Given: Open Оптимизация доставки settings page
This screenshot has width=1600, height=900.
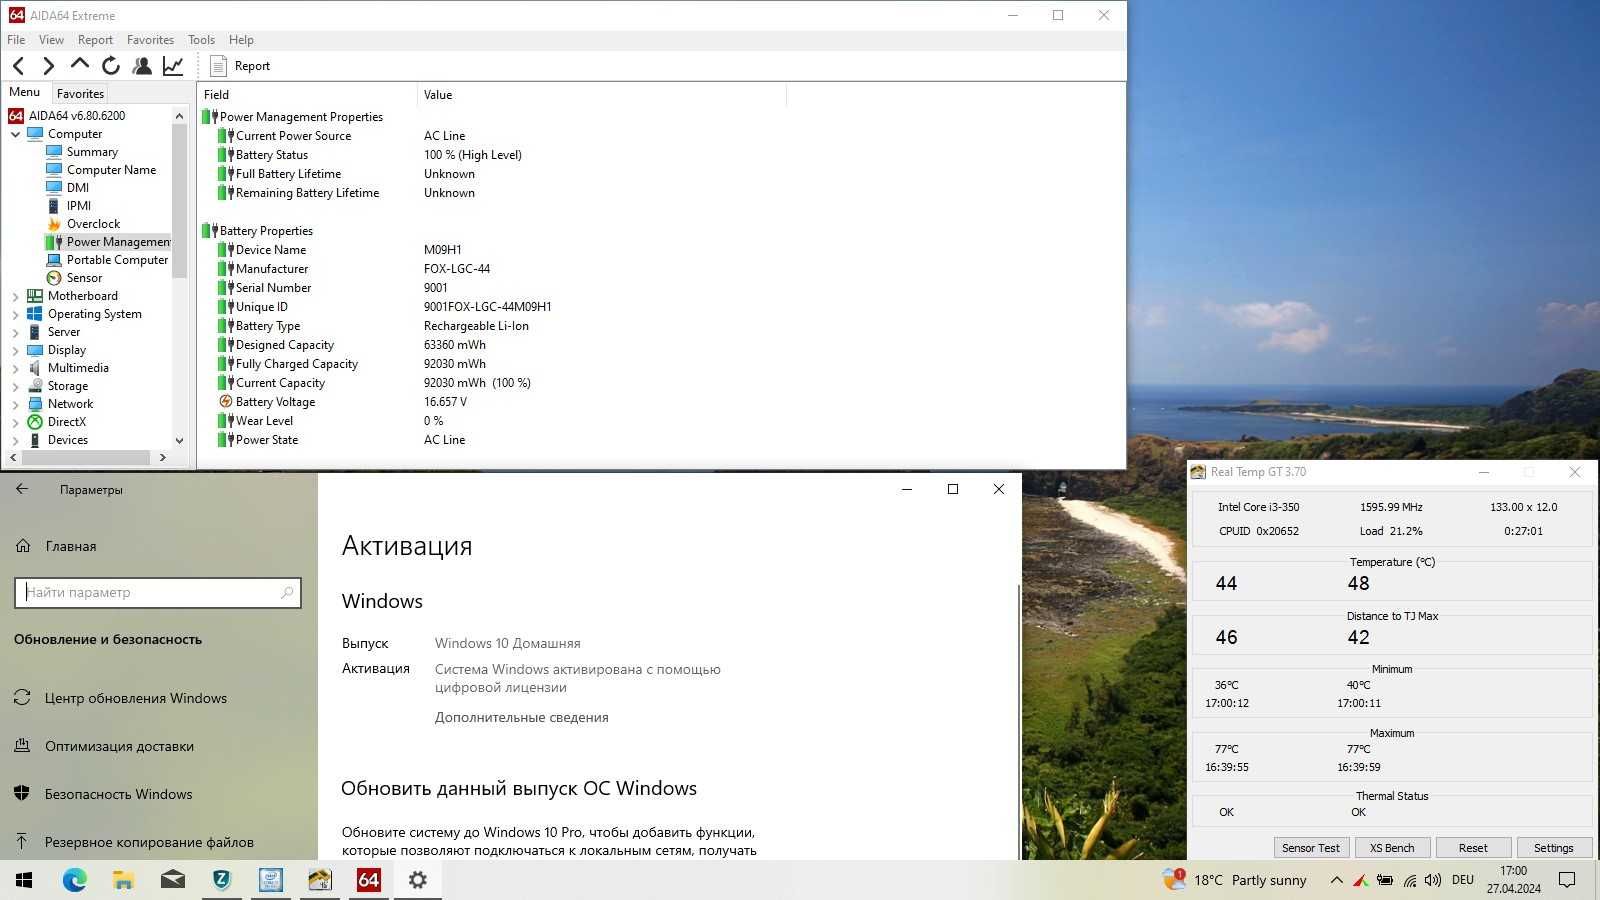Looking at the screenshot, I should tap(119, 746).
